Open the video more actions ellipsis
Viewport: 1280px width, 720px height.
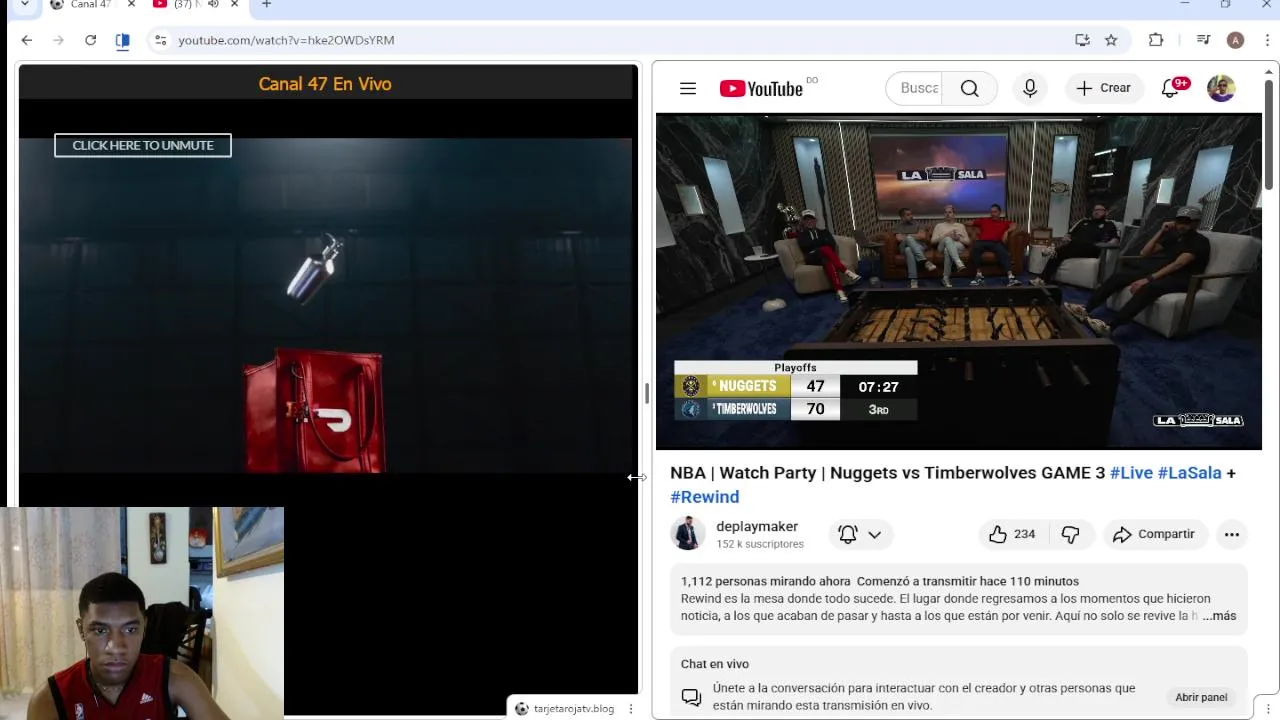pos(1232,534)
